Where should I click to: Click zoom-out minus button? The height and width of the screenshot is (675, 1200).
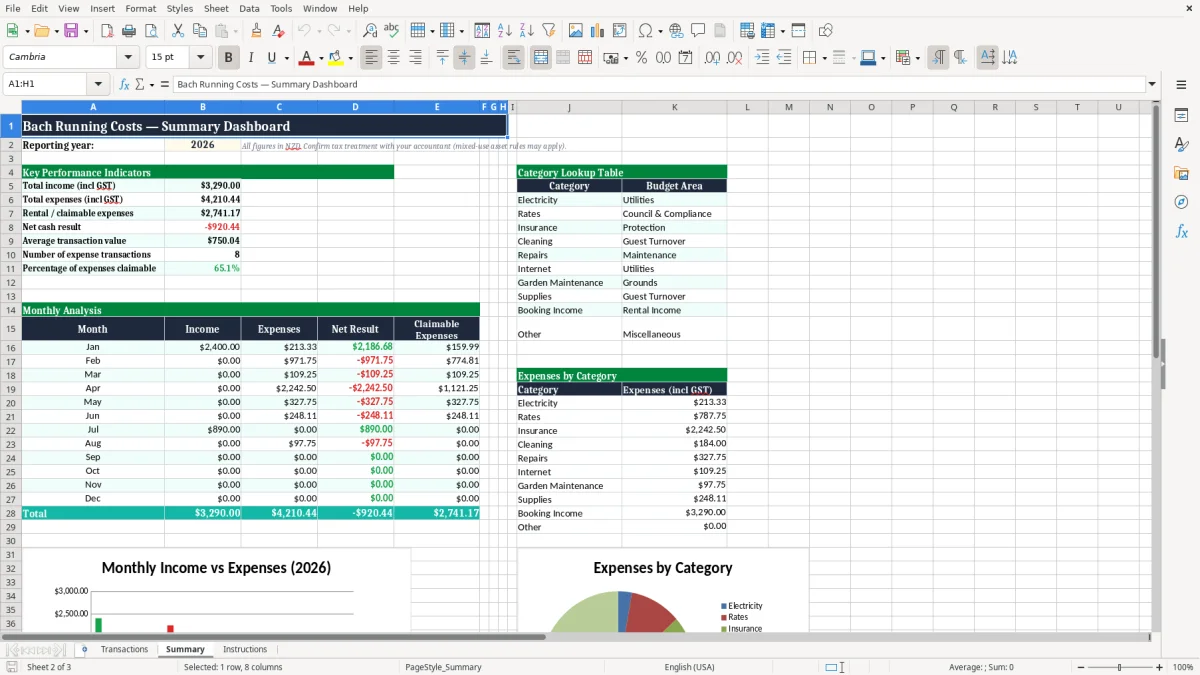(1081, 667)
